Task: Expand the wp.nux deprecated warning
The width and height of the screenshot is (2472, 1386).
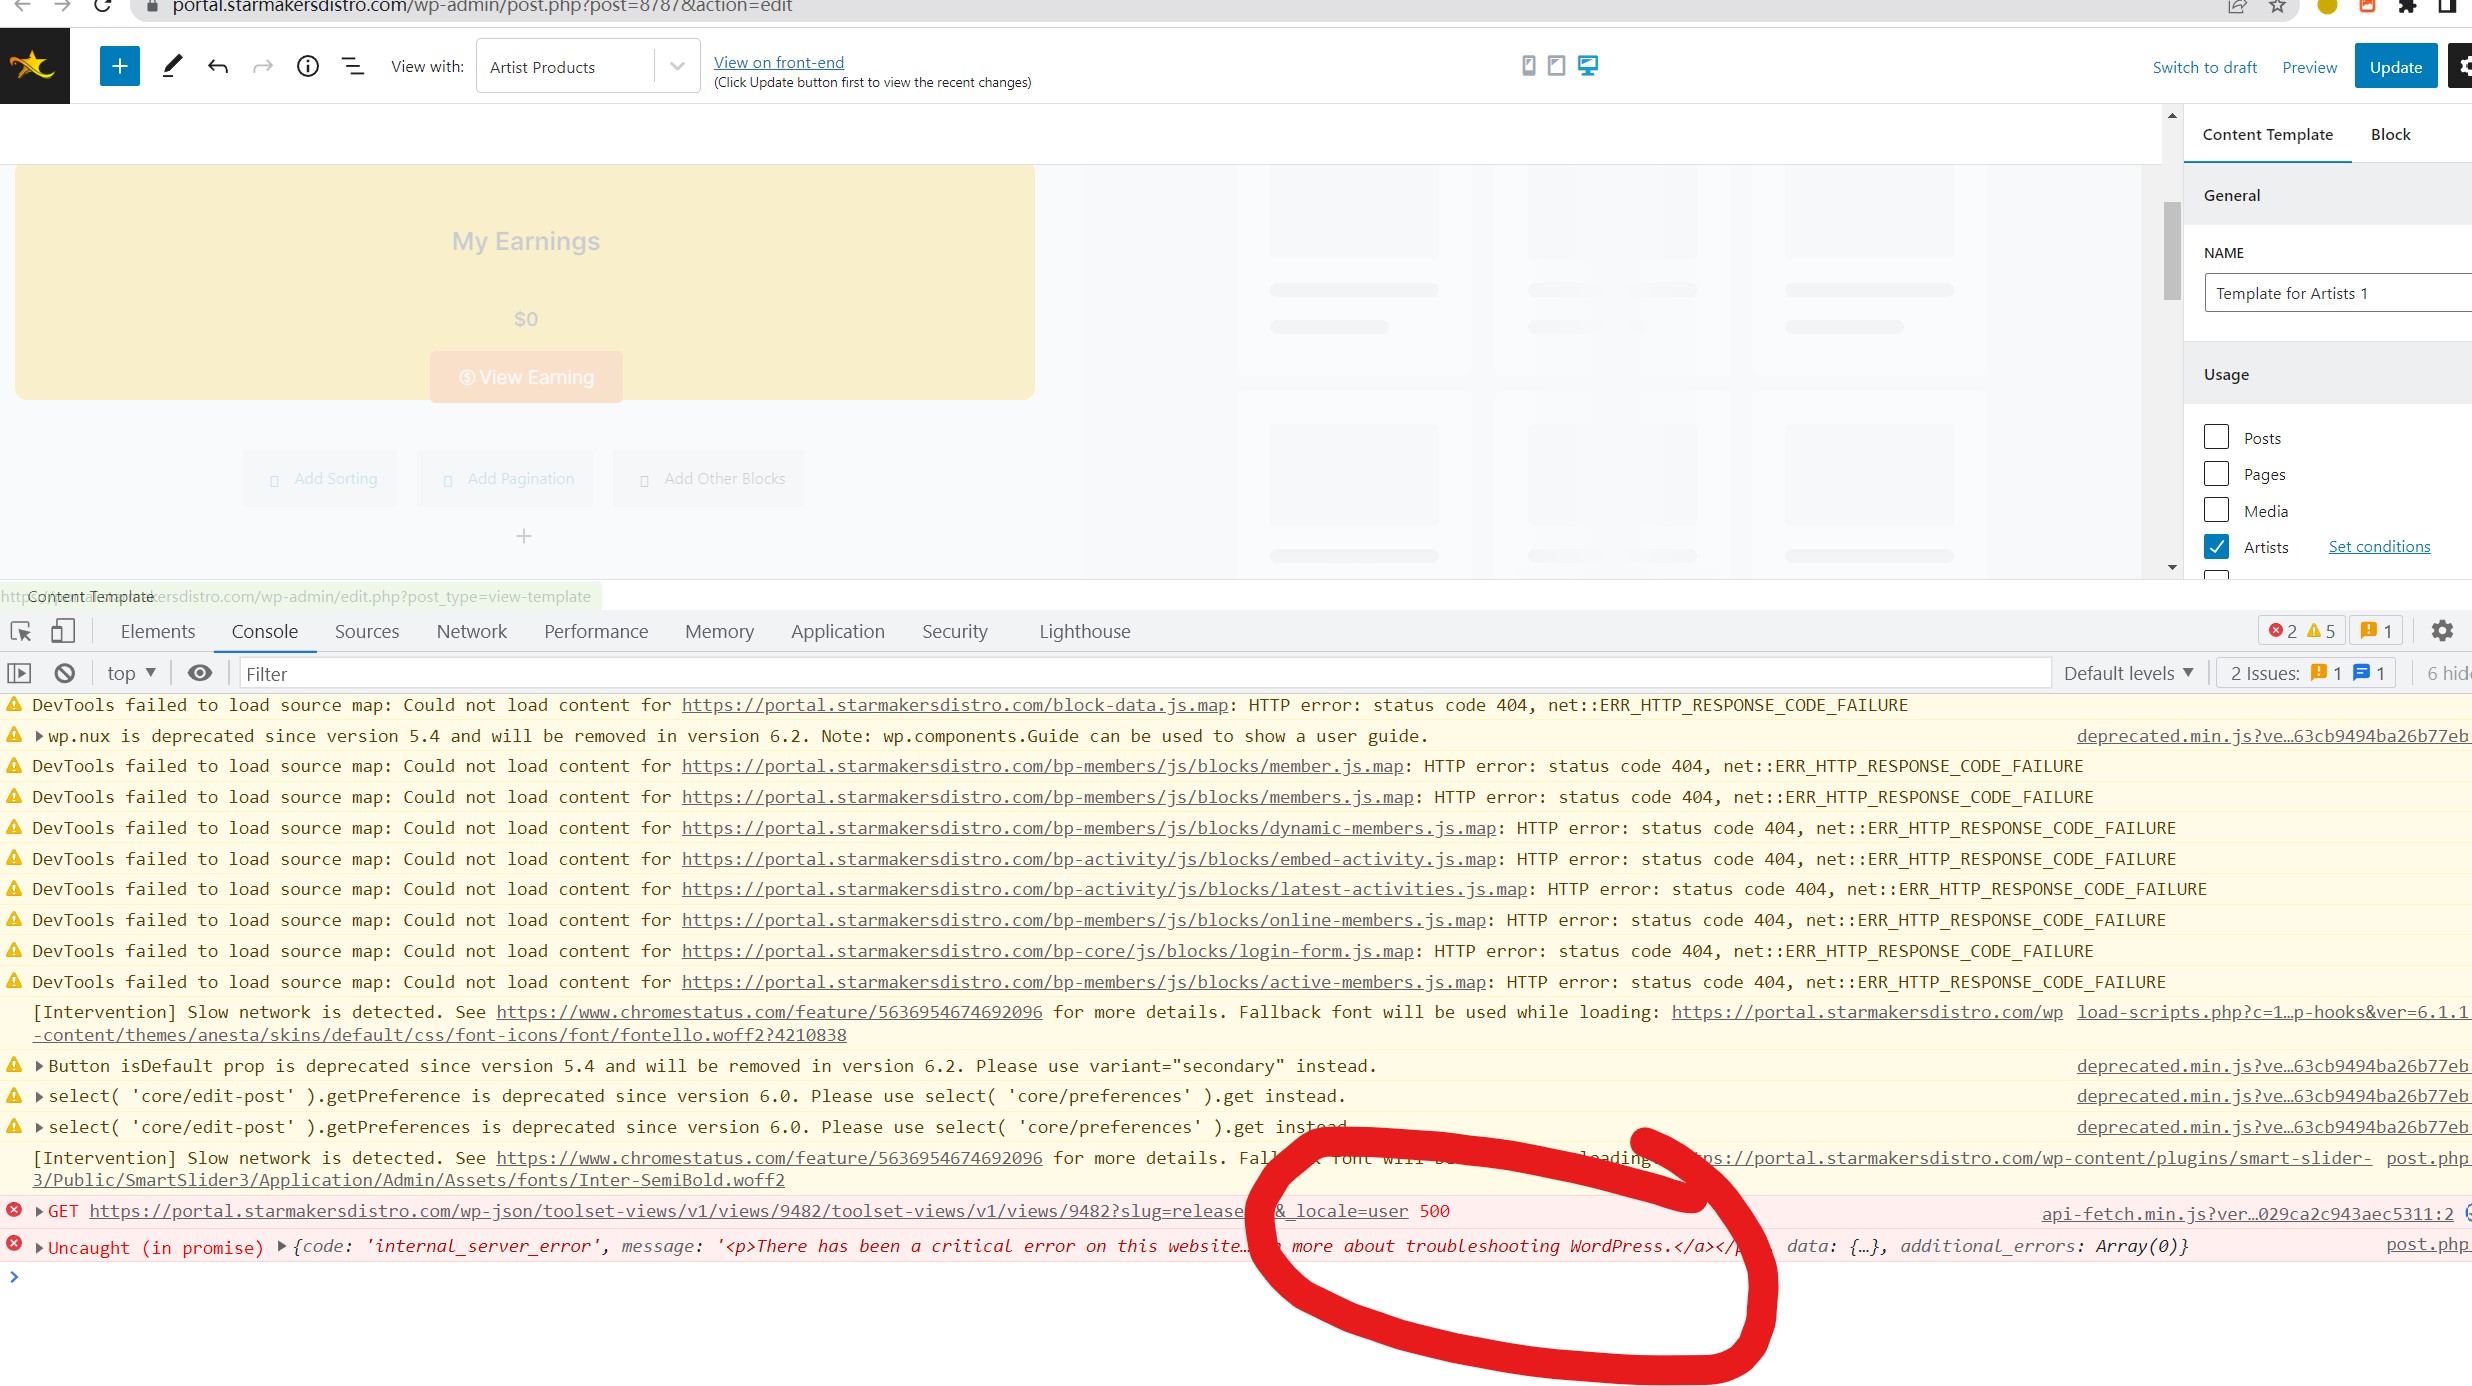Action: 39,736
